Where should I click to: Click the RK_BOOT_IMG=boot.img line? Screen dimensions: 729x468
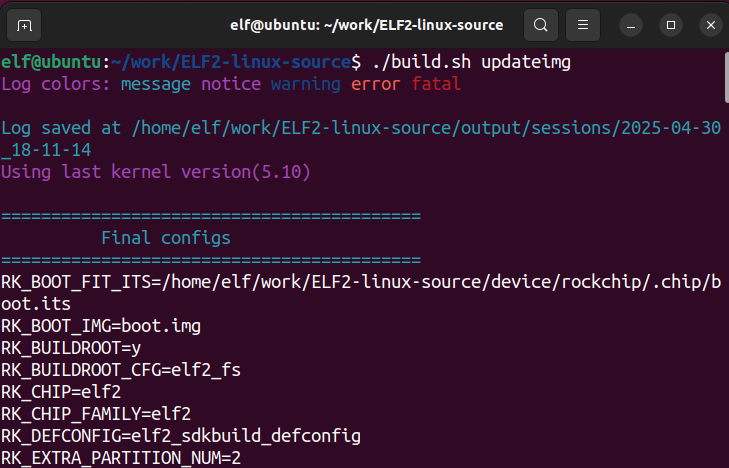pos(101,326)
